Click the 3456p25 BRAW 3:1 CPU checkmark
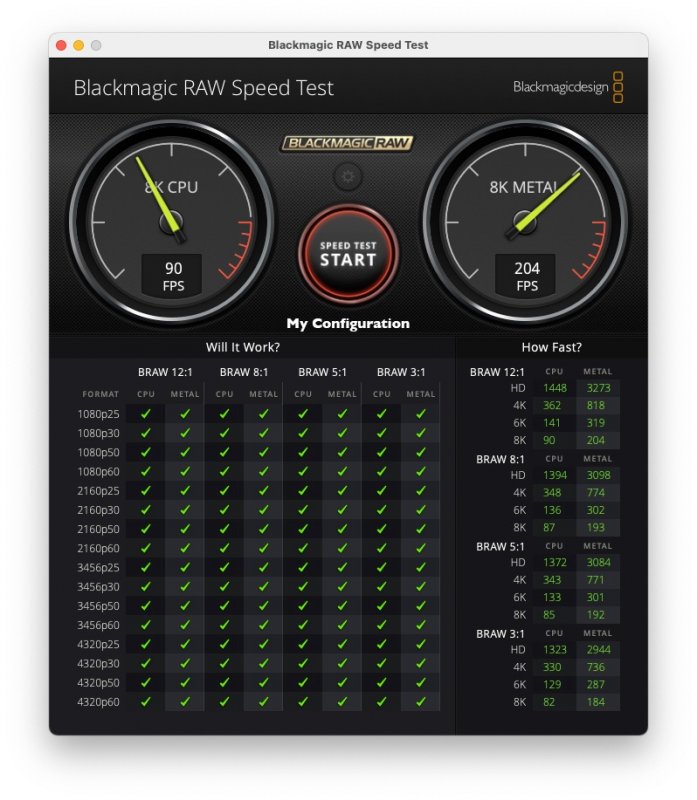The height and width of the screenshot is (800, 697). pos(382,567)
